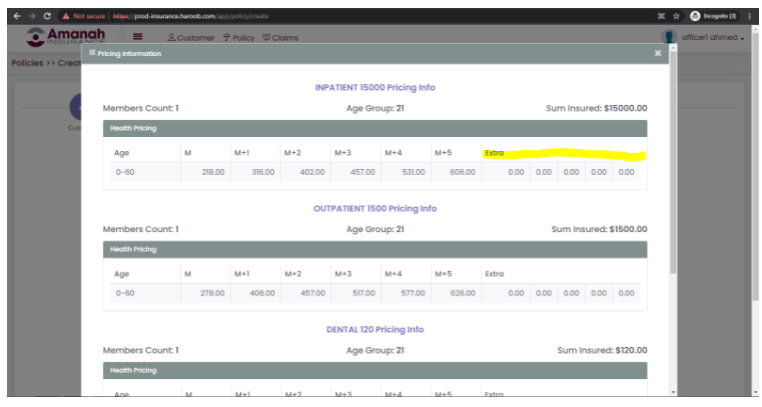Click the browser forward arrow
Image resolution: width=762 pixels, height=407 pixels.
(32, 16)
